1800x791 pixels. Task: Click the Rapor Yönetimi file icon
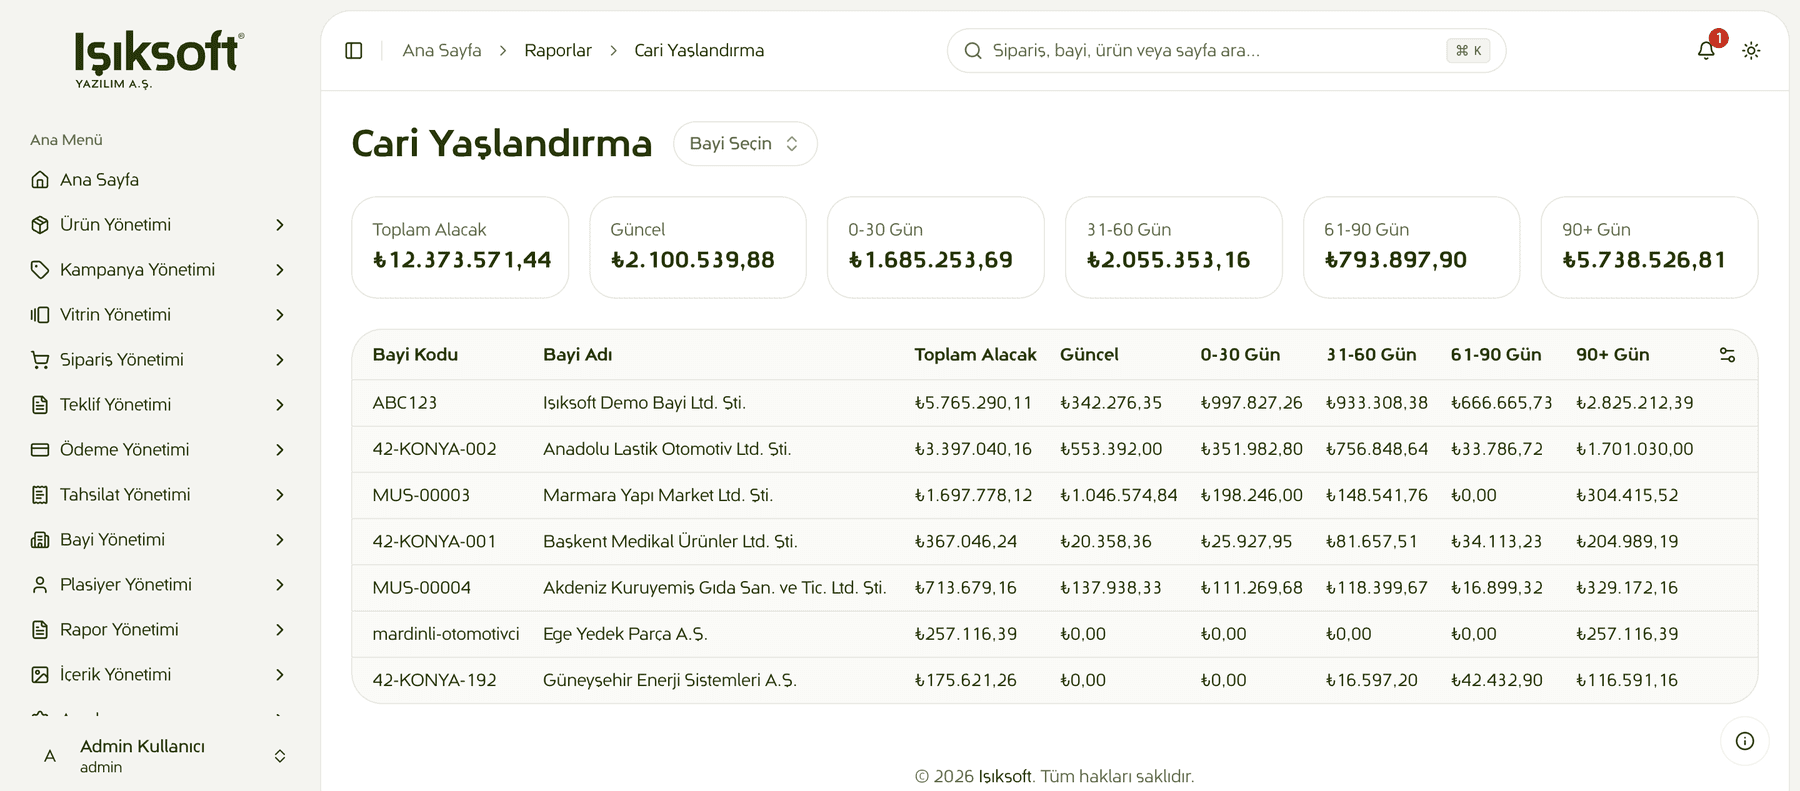click(40, 630)
